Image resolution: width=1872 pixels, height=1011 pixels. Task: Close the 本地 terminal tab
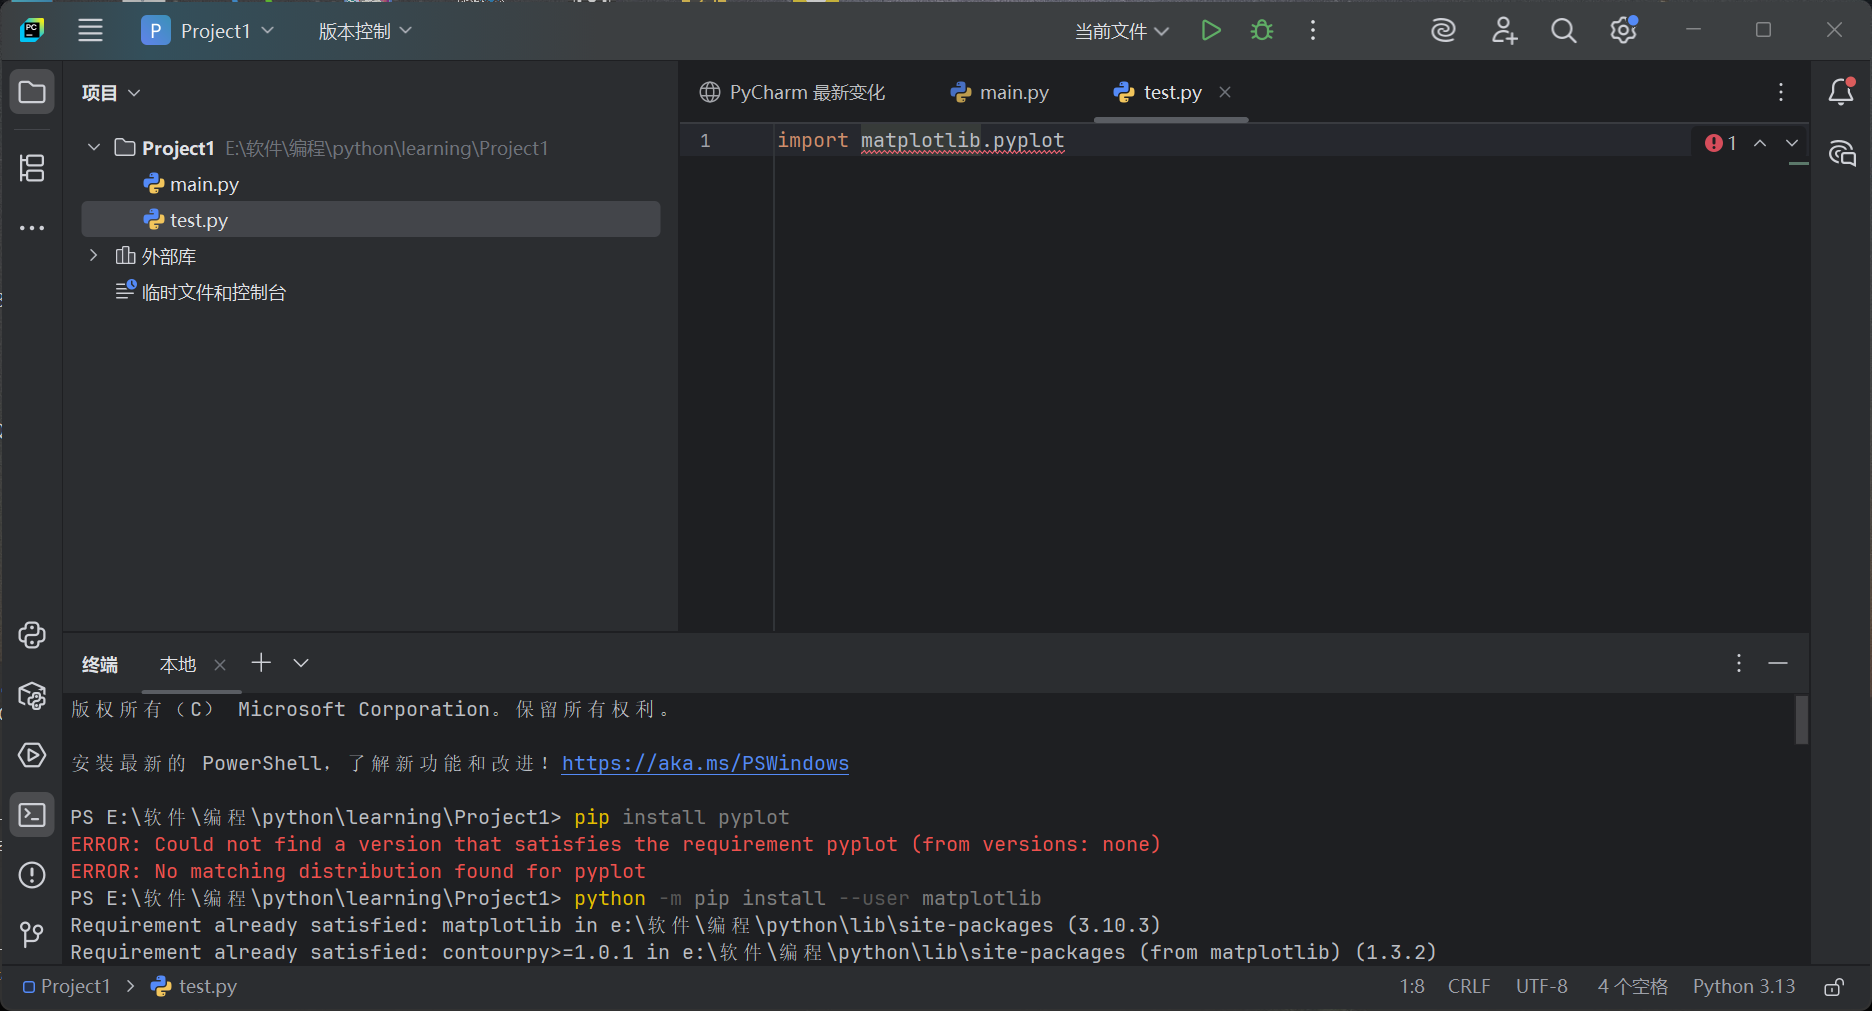coord(220,665)
